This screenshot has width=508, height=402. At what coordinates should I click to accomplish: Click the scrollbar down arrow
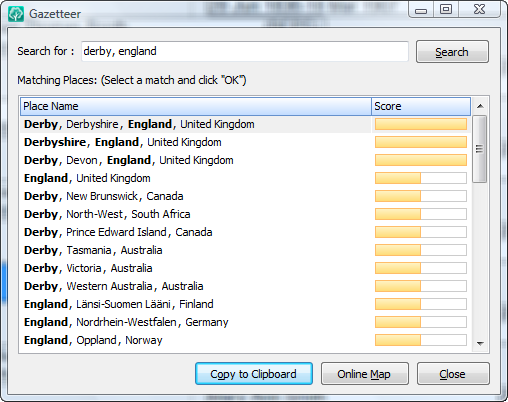tap(480, 343)
